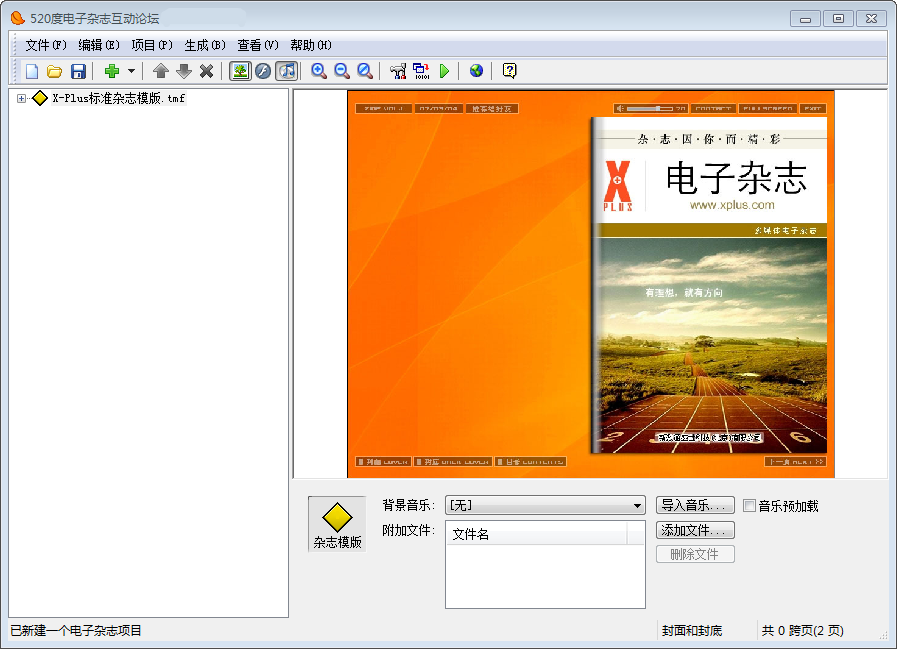The image size is (897, 649).
Task: Save project with the floppy disk icon
Action: coord(78,71)
